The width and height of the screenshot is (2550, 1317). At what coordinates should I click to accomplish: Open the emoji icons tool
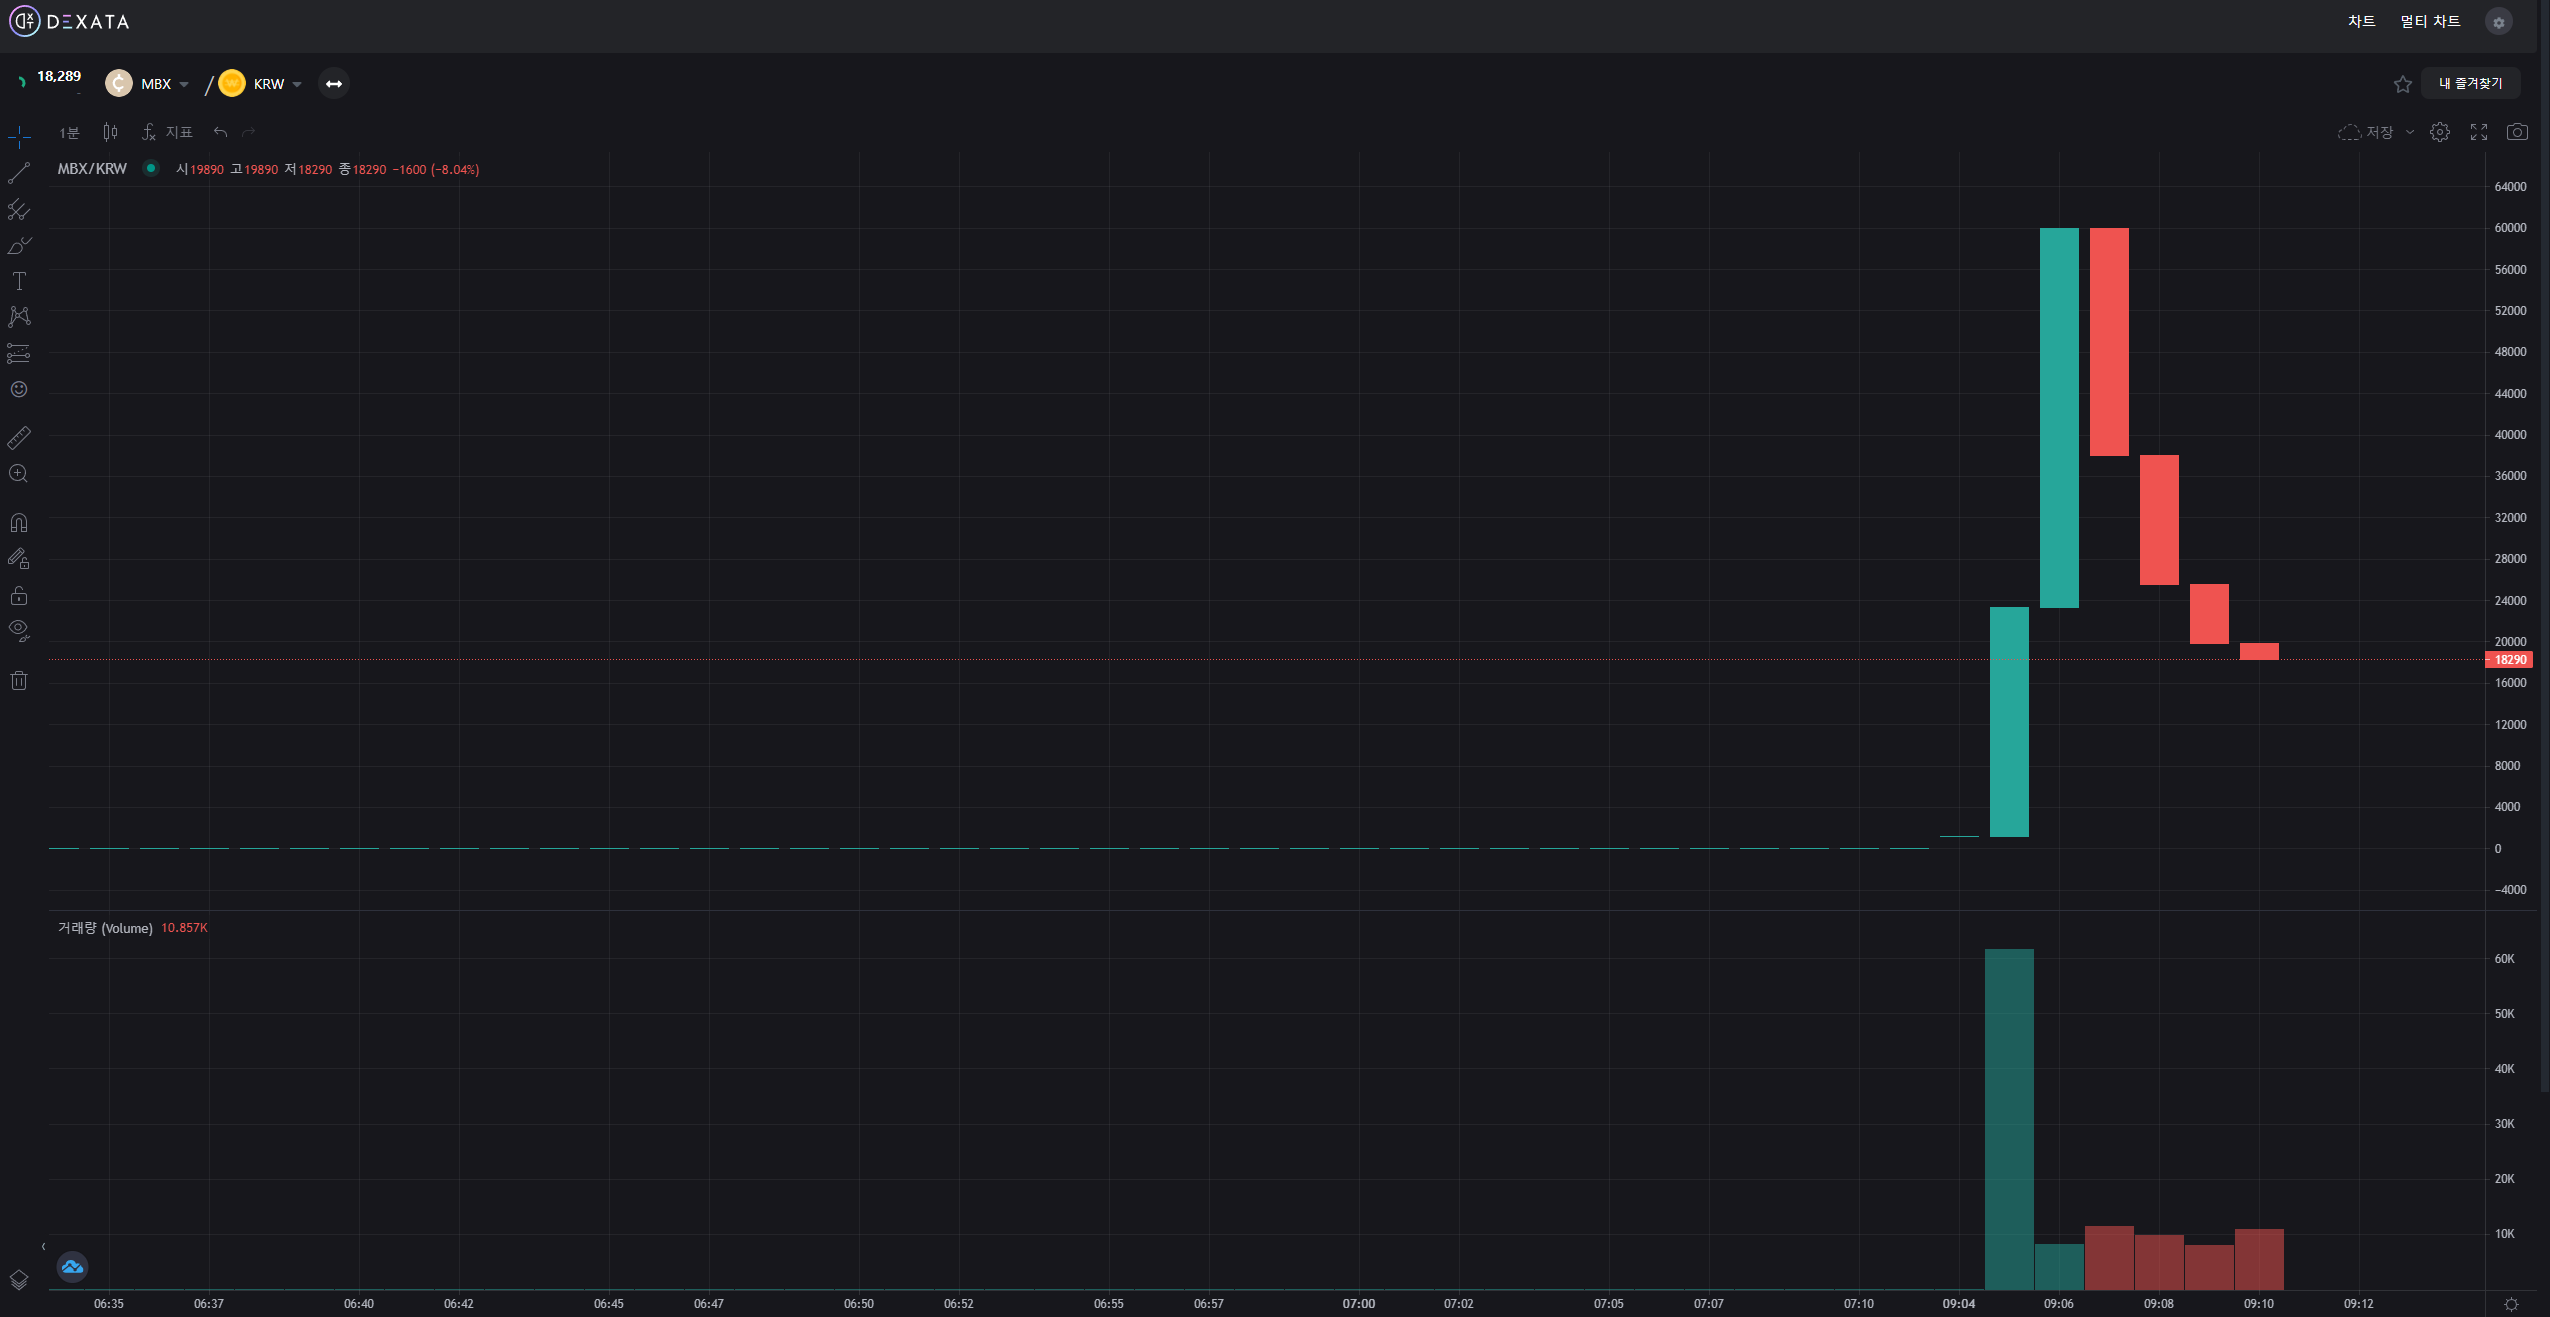click(x=19, y=390)
